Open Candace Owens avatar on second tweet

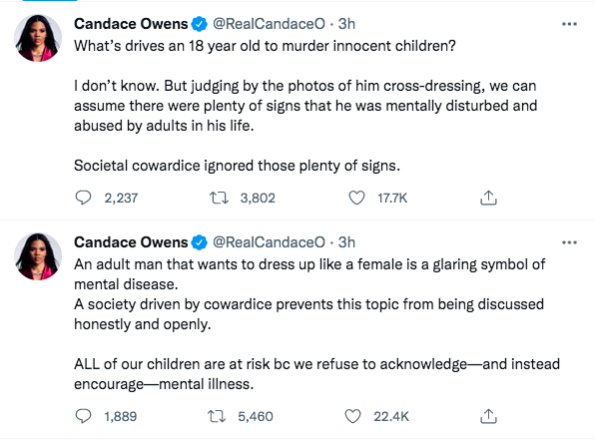38,256
